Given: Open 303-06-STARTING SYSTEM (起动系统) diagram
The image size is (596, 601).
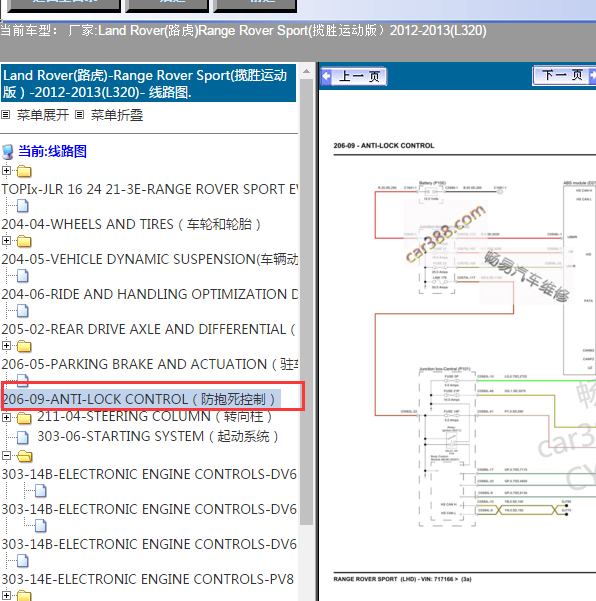Looking at the screenshot, I should (158, 436).
